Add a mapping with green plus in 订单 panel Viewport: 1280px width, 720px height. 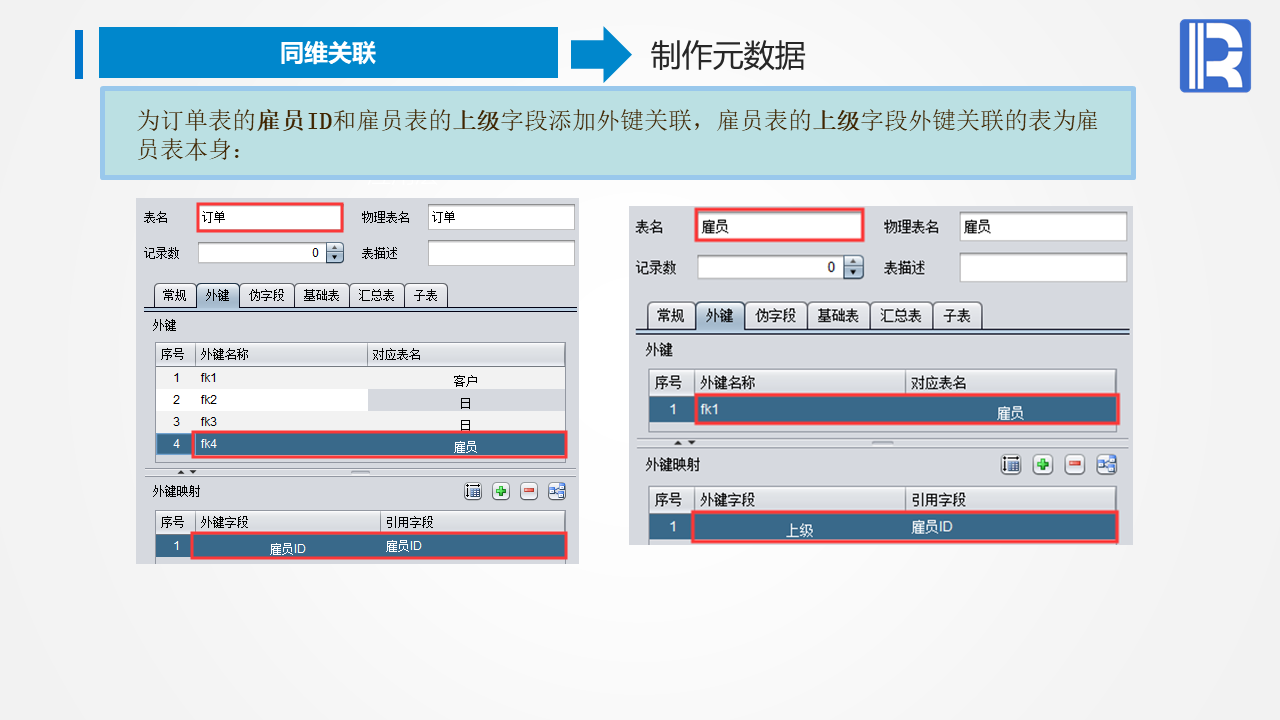pos(501,491)
